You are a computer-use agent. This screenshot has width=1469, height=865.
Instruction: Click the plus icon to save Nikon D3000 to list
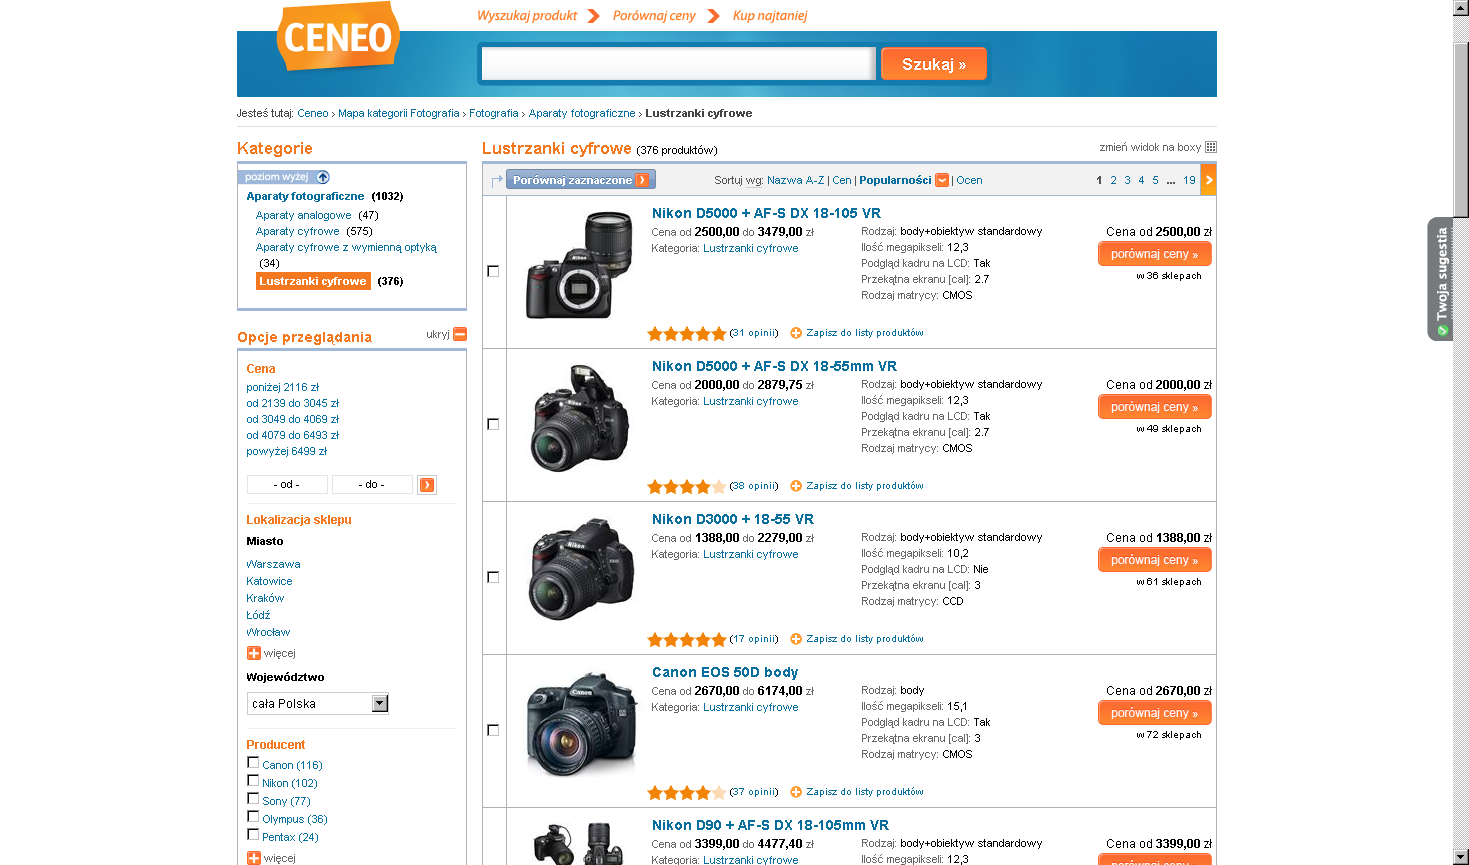[796, 639]
